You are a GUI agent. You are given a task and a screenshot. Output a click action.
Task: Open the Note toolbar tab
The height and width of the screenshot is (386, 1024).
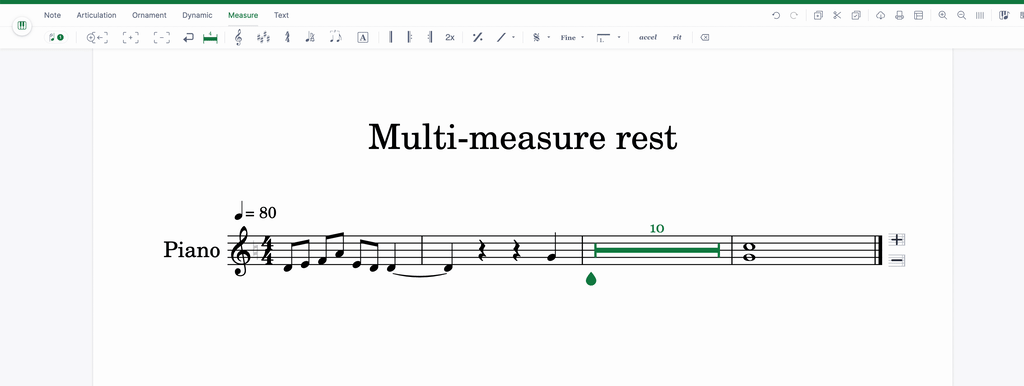coord(52,15)
